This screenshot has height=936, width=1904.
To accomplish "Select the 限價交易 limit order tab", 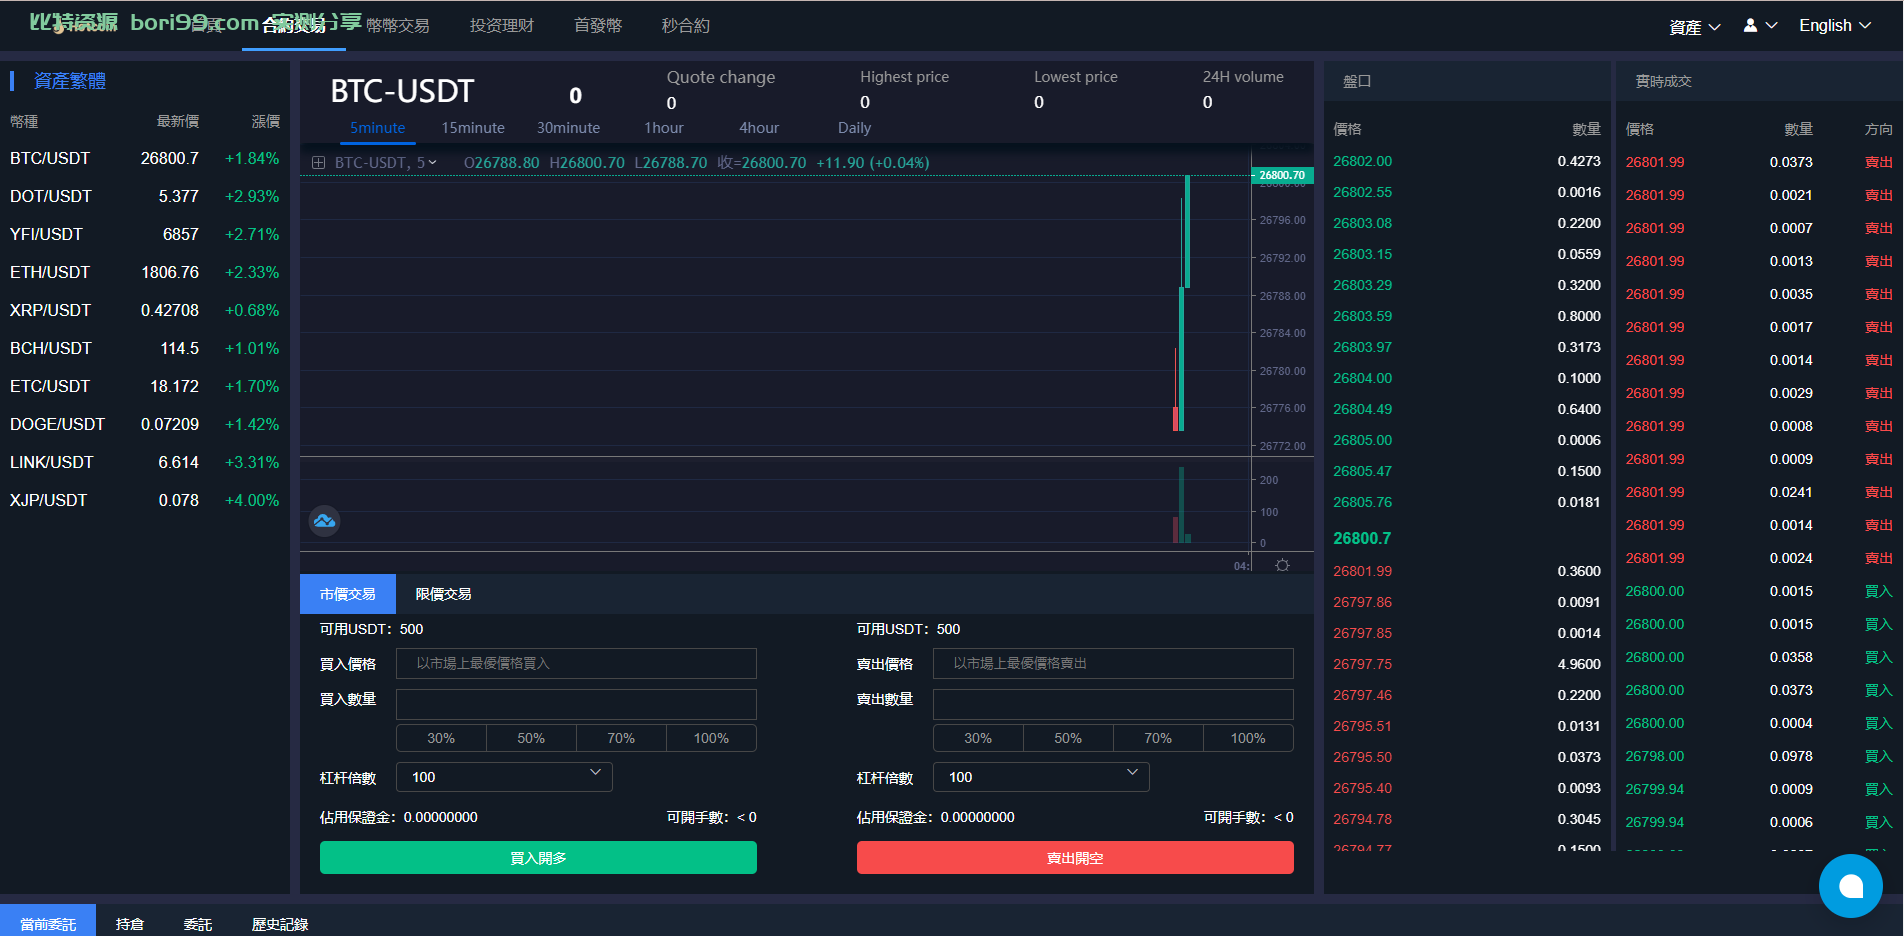I will (x=443, y=594).
